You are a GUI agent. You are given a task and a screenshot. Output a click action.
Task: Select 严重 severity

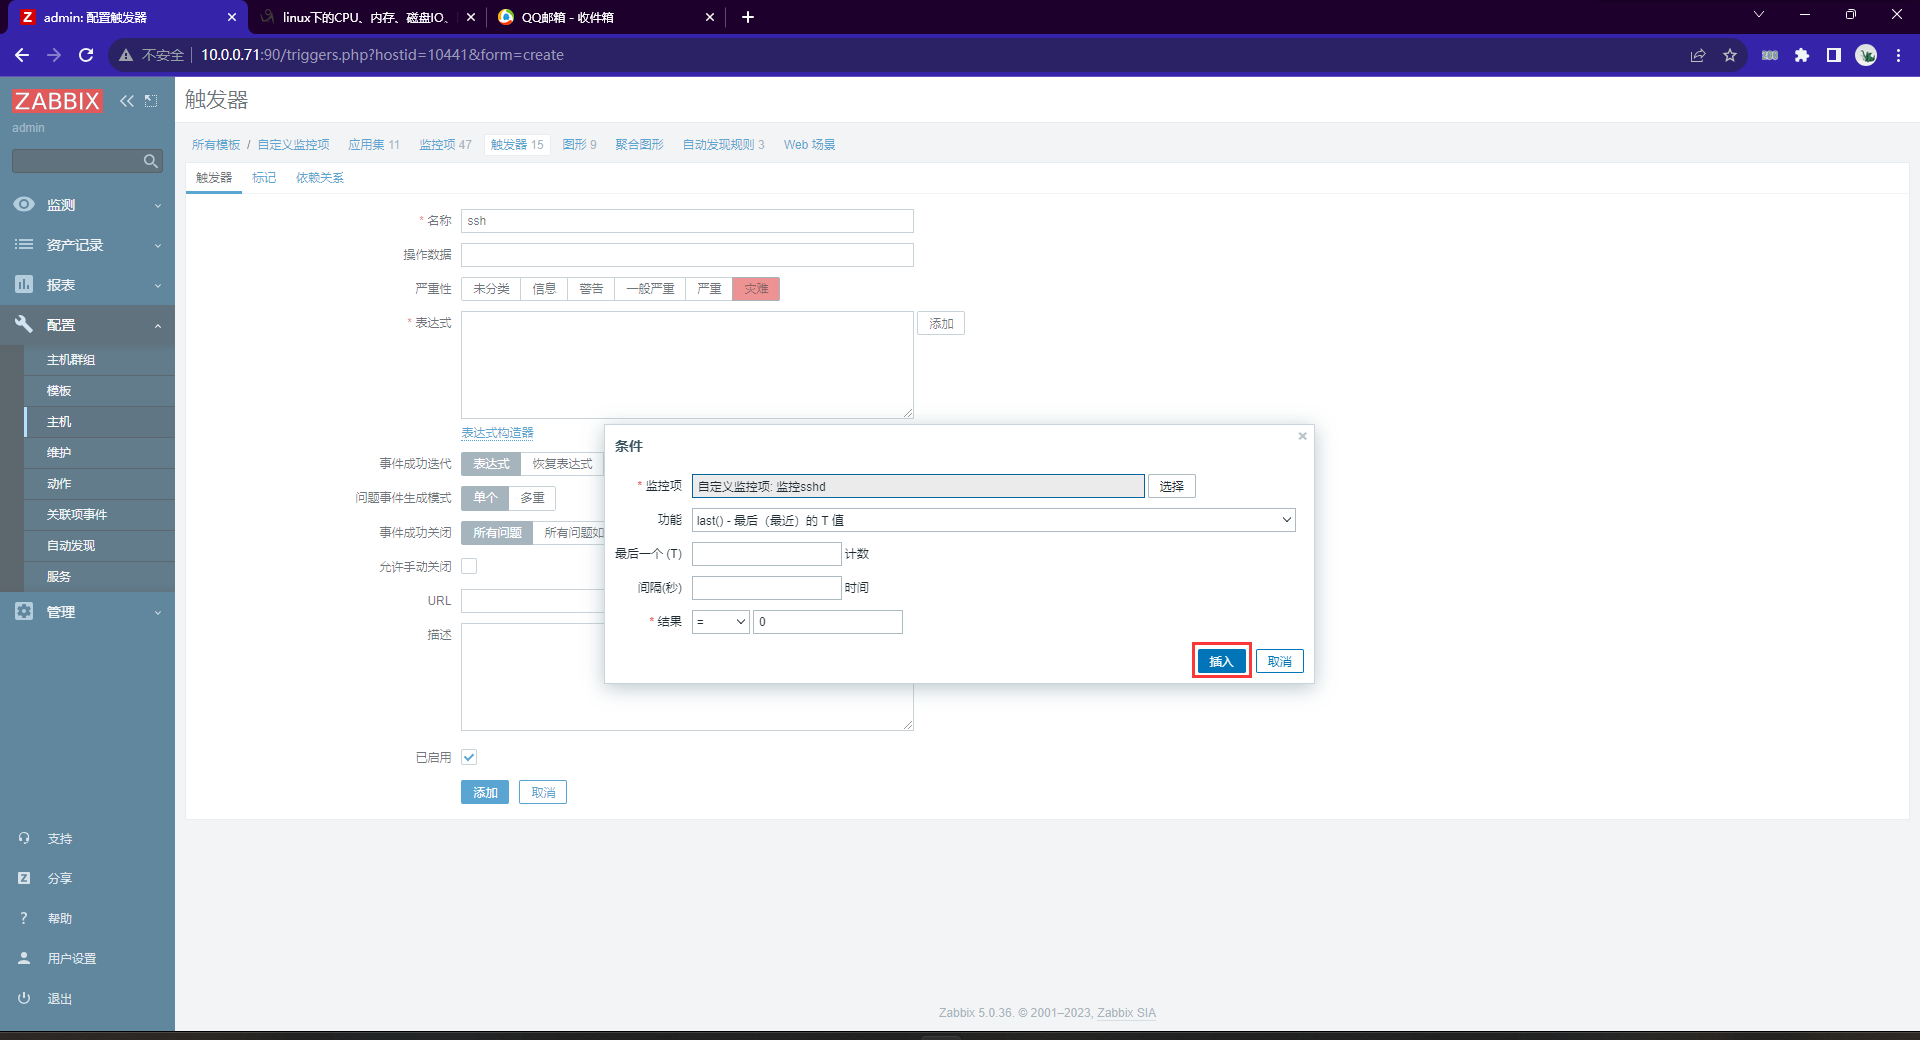pos(709,289)
